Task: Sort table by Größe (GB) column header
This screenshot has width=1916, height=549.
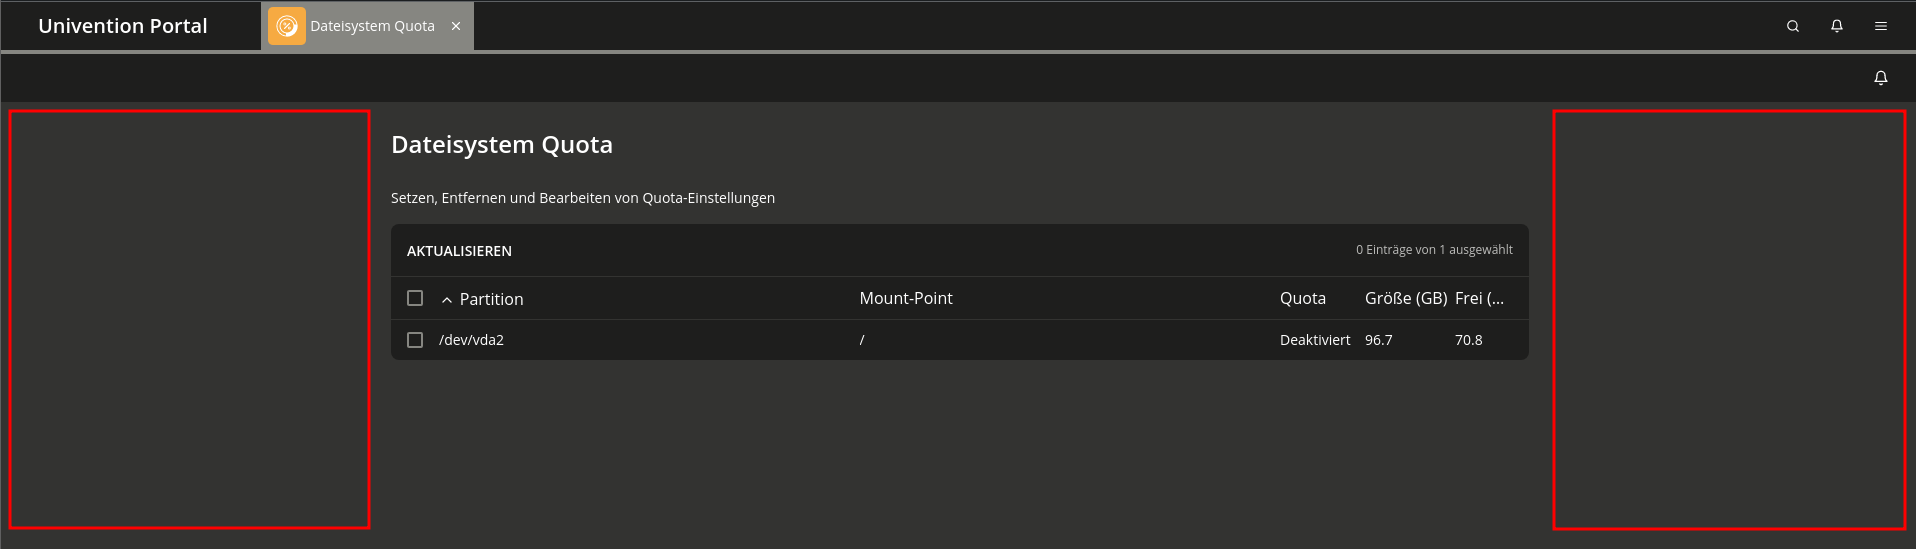Action: pyautogui.click(x=1406, y=298)
